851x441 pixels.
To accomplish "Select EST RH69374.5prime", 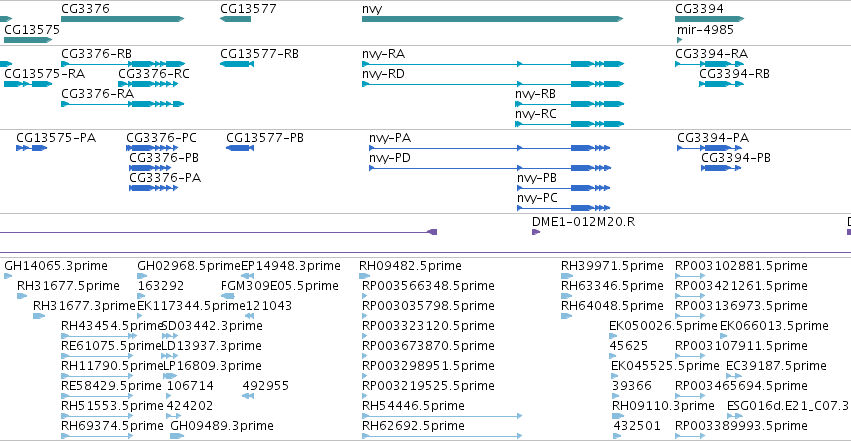I will click(x=97, y=436).
